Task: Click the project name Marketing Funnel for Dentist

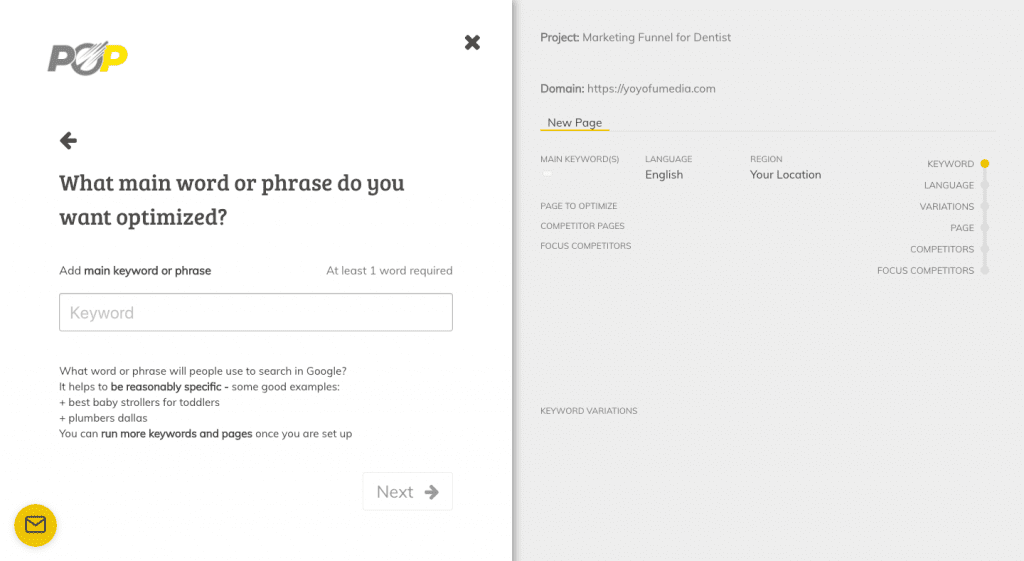Action: [656, 38]
